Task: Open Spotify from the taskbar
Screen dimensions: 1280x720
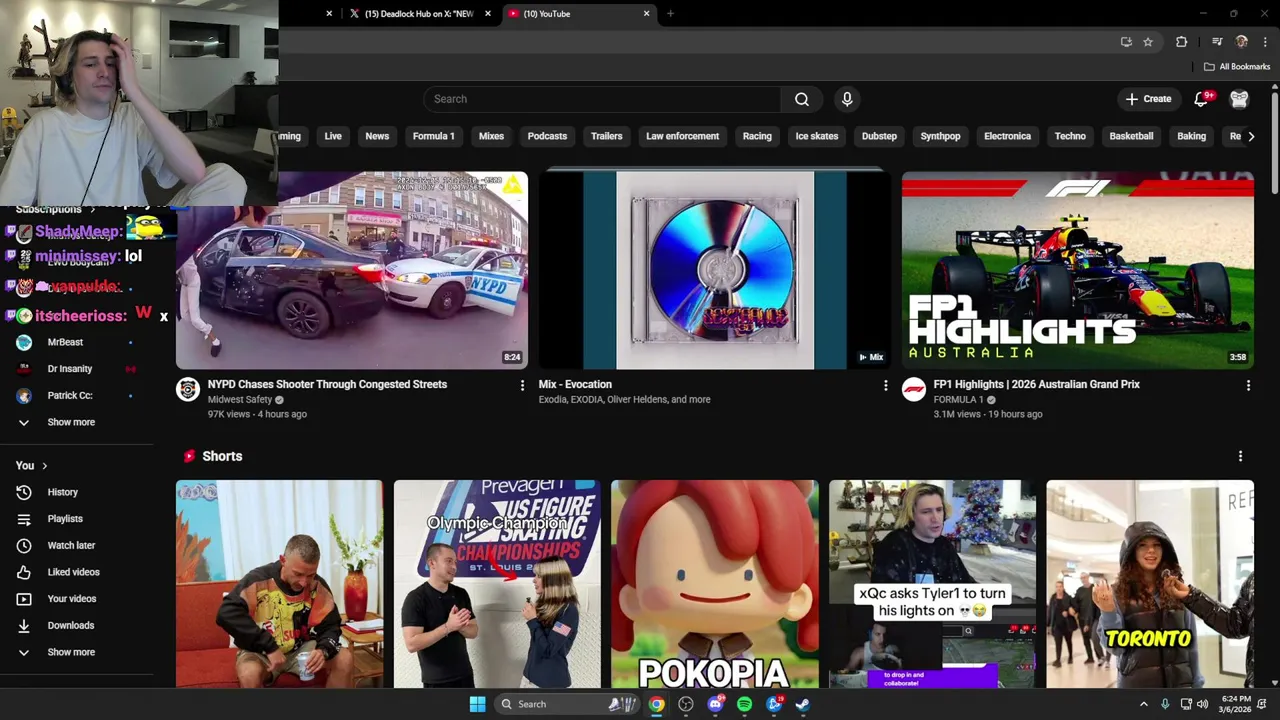Action: click(x=744, y=704)
